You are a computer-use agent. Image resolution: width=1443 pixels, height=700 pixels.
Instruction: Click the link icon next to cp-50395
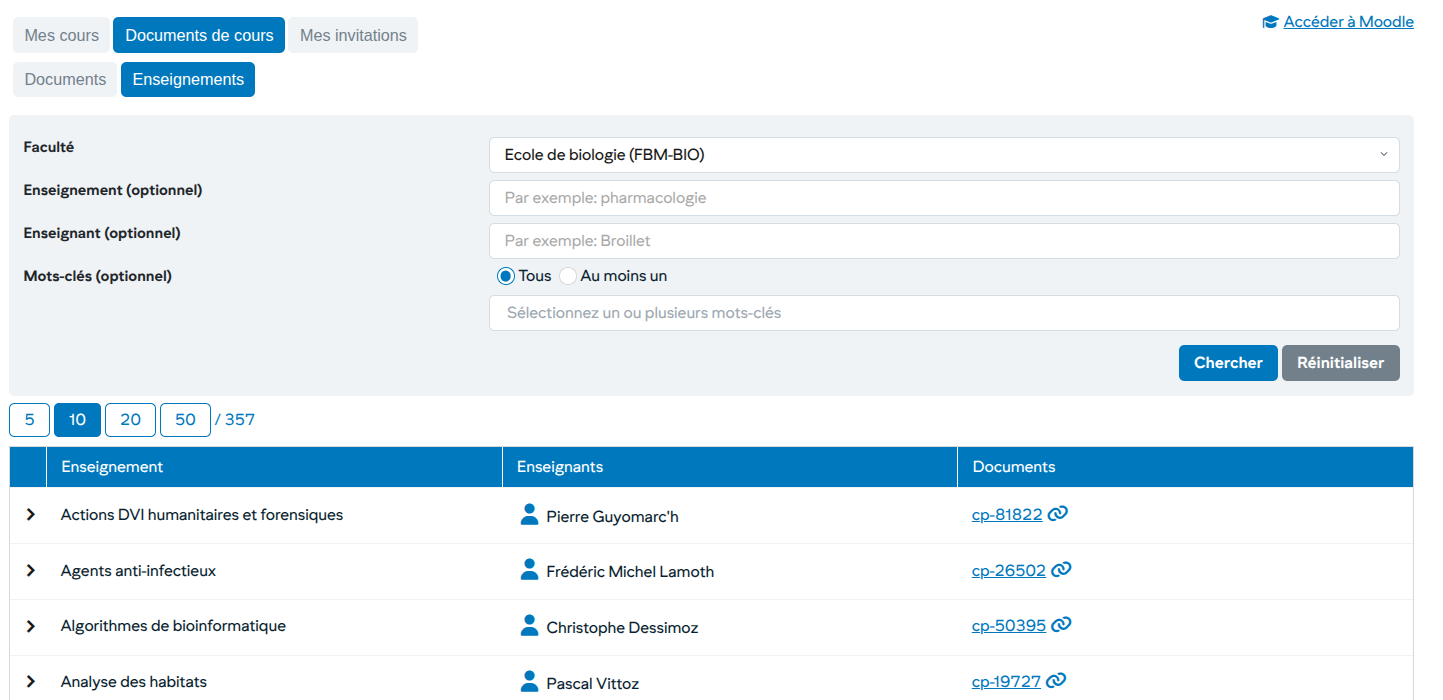coord(1061,625)
